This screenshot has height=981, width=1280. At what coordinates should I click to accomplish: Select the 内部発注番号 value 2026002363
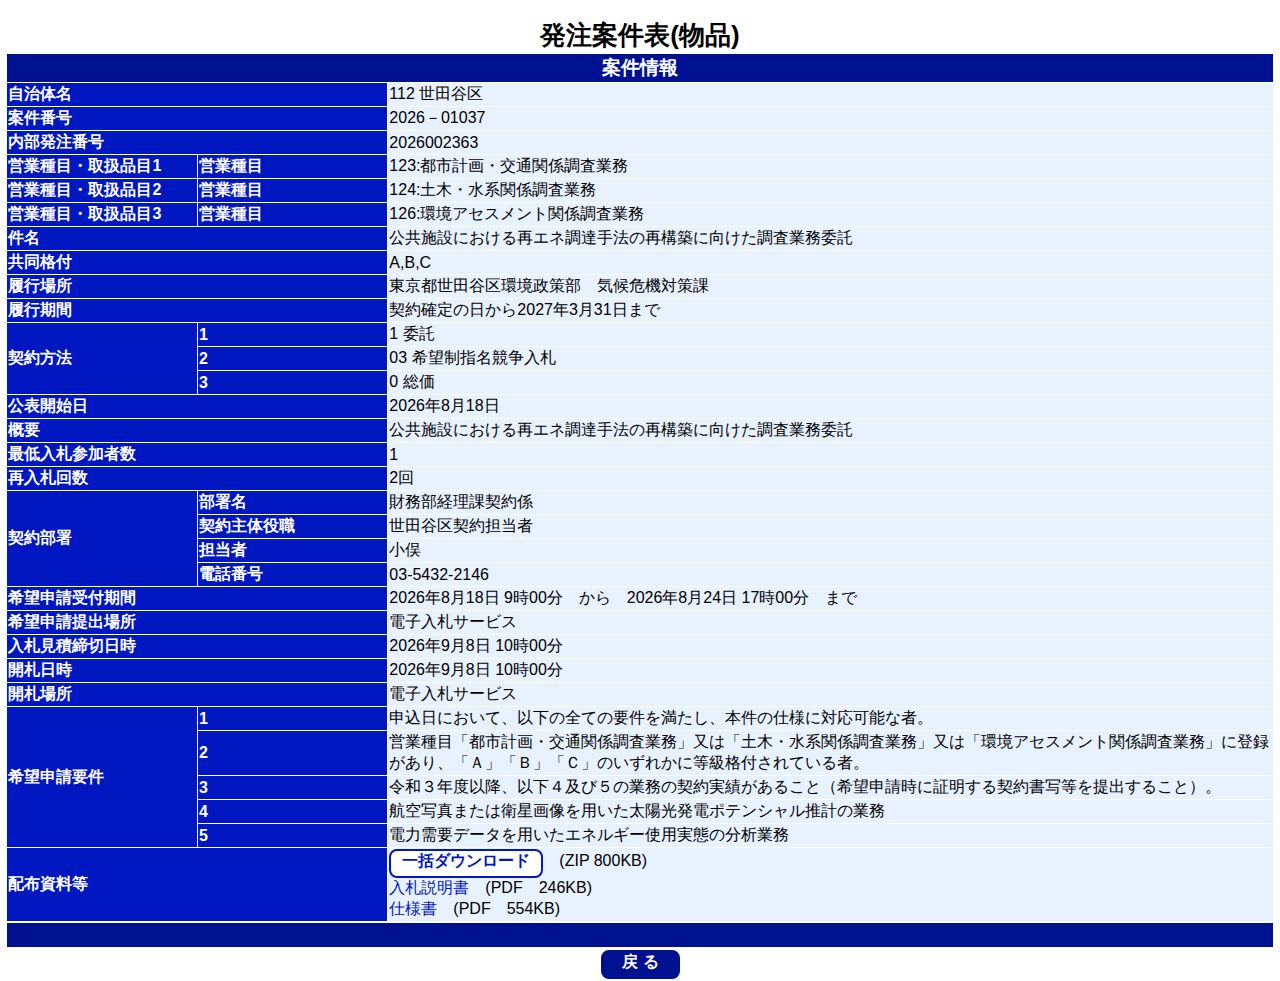(434, 142)
